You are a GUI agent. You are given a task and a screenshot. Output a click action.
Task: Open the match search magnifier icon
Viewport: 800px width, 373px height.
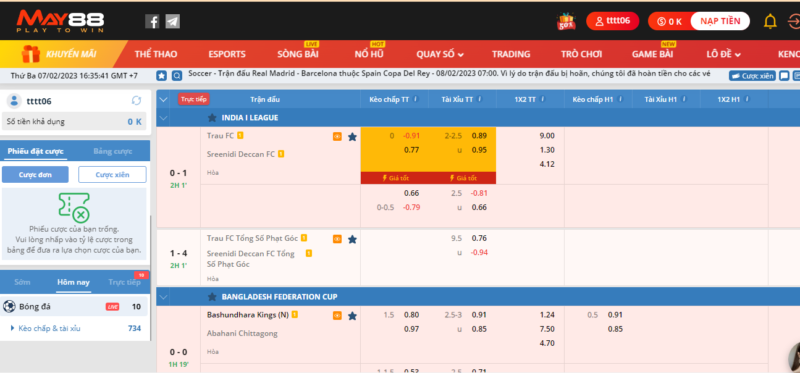[x=177, y=76]
